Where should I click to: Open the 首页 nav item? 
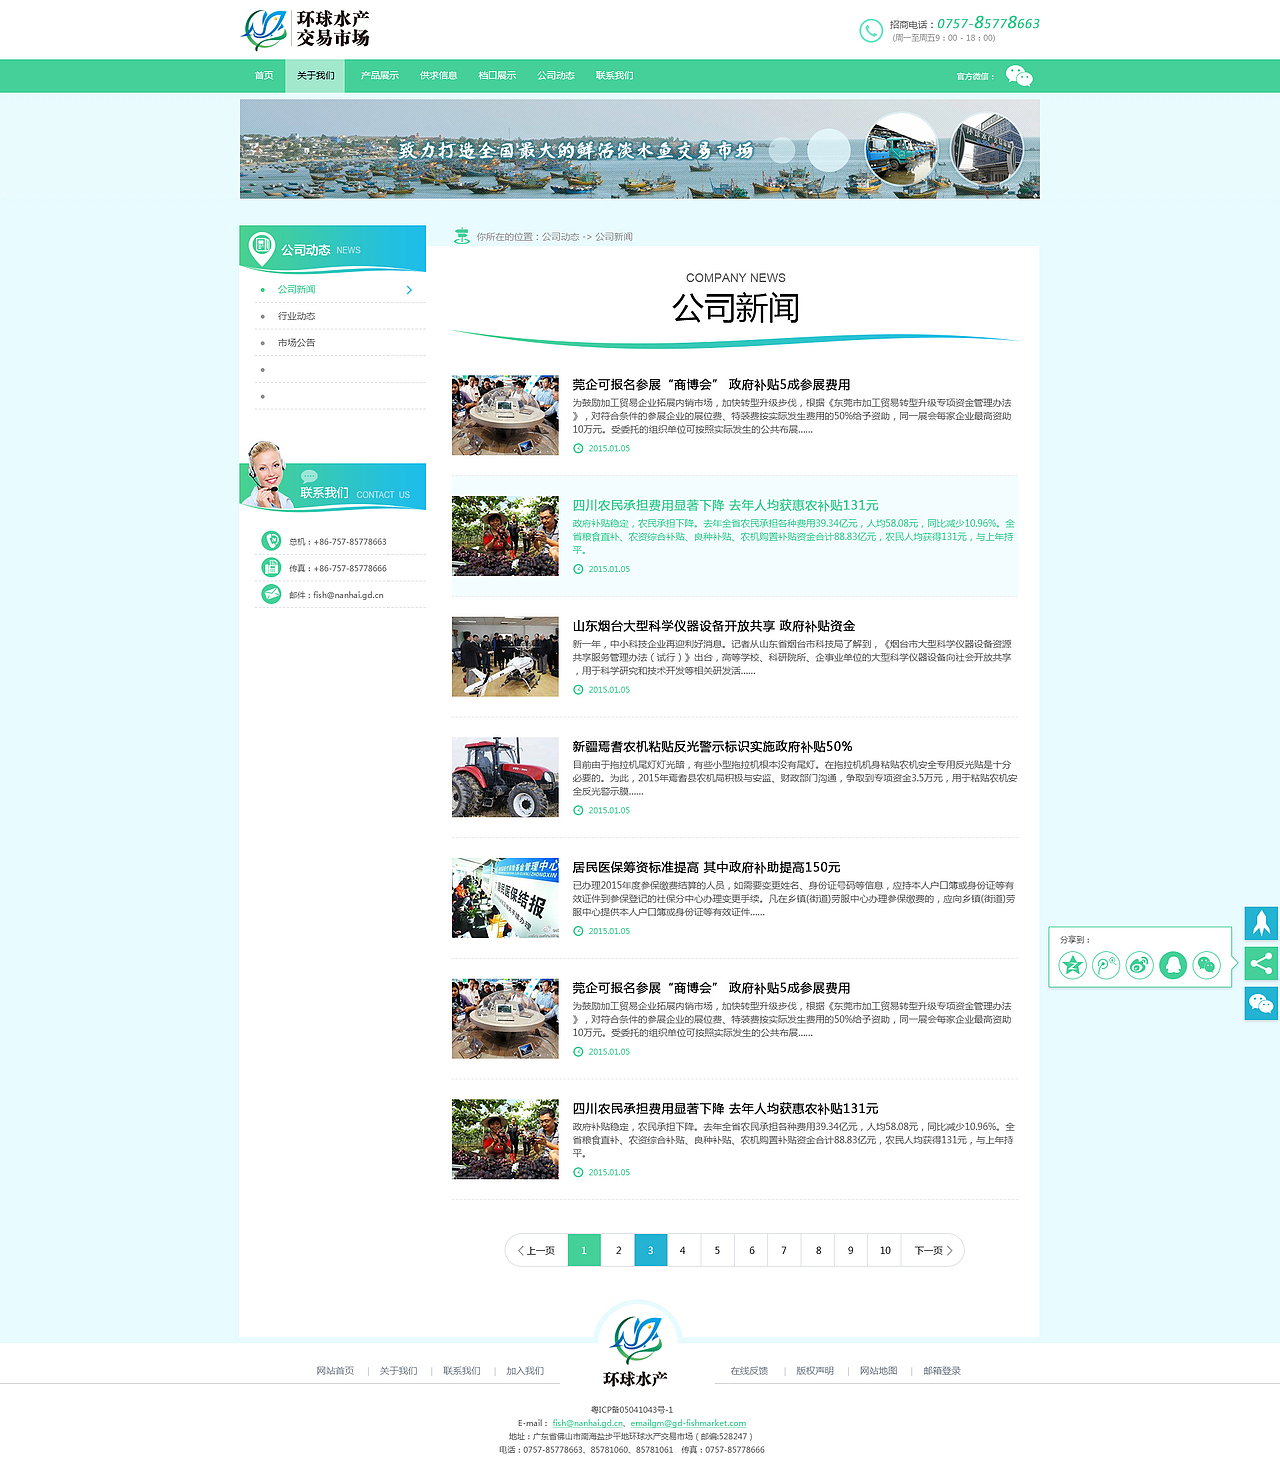(x=264, y=76)
